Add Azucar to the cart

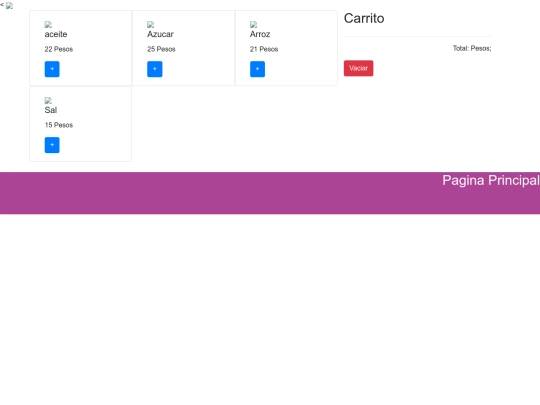155,69
